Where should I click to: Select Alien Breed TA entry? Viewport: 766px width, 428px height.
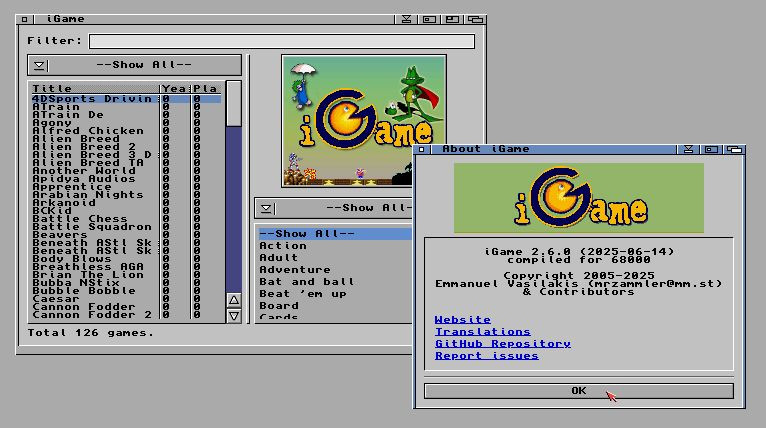point(126,163)
